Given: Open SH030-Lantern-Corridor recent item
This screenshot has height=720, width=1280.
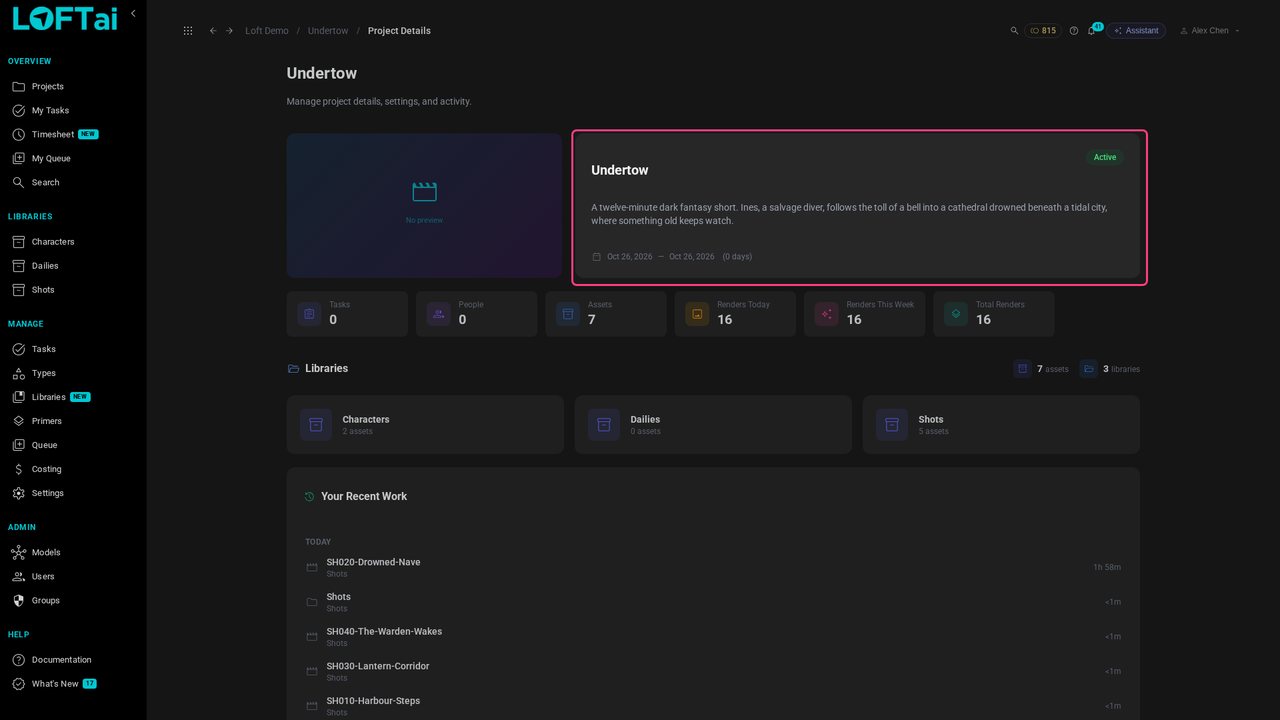Looking at the screenshot, I should tap(713, 671).
